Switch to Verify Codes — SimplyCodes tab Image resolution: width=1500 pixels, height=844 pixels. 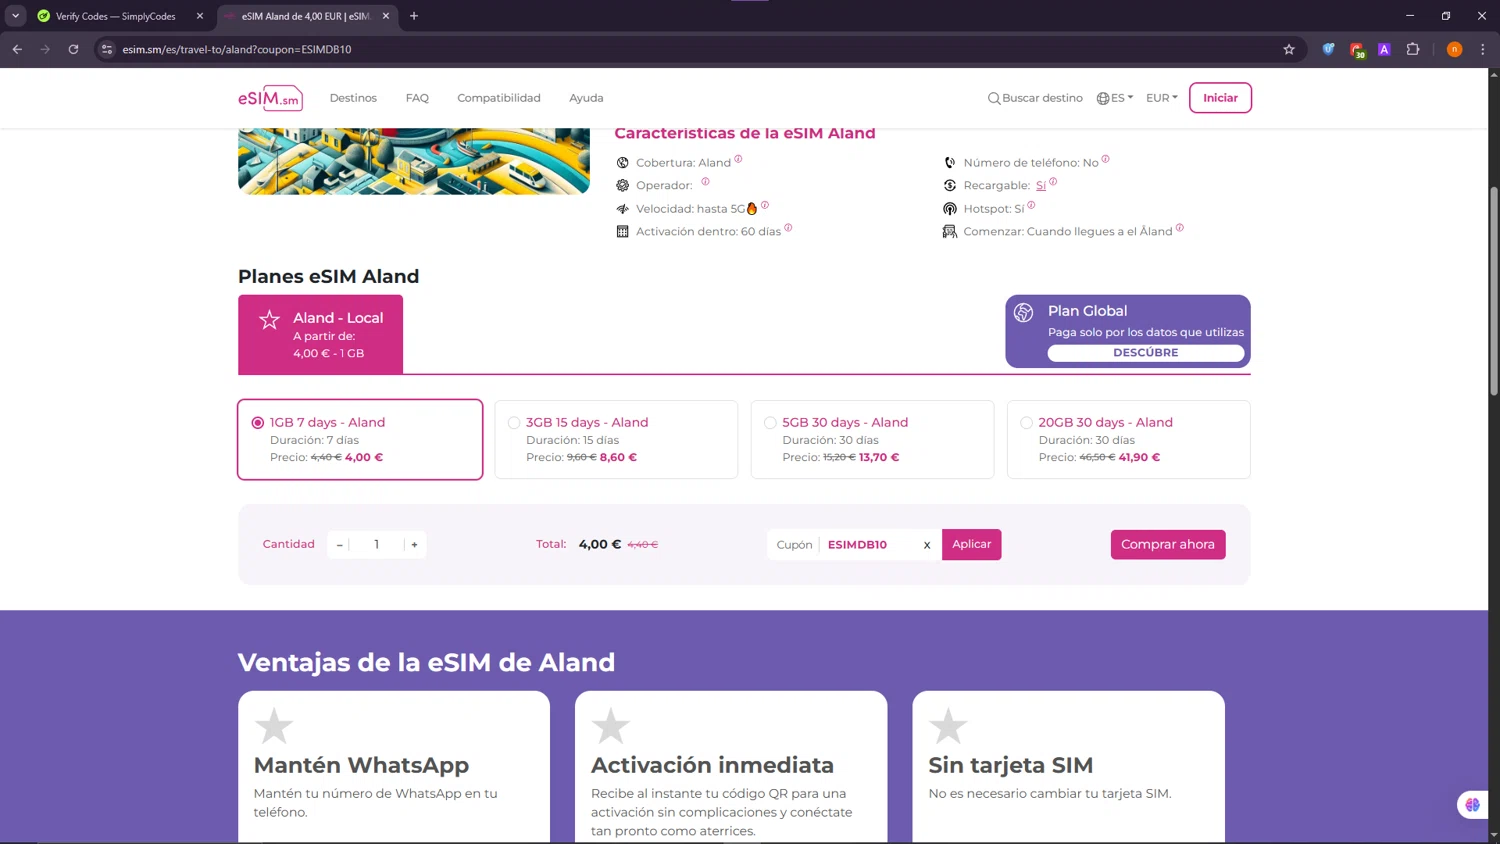click(119, 16)
